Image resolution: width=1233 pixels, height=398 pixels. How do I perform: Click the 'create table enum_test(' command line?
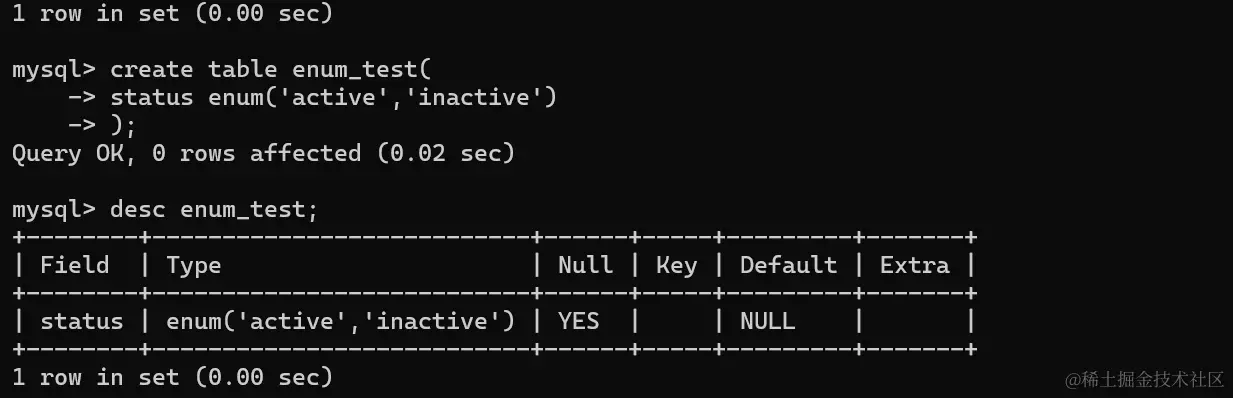269,70
